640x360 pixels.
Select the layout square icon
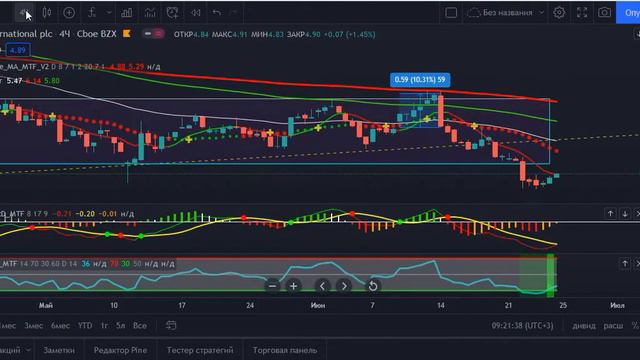coord(451,13)
